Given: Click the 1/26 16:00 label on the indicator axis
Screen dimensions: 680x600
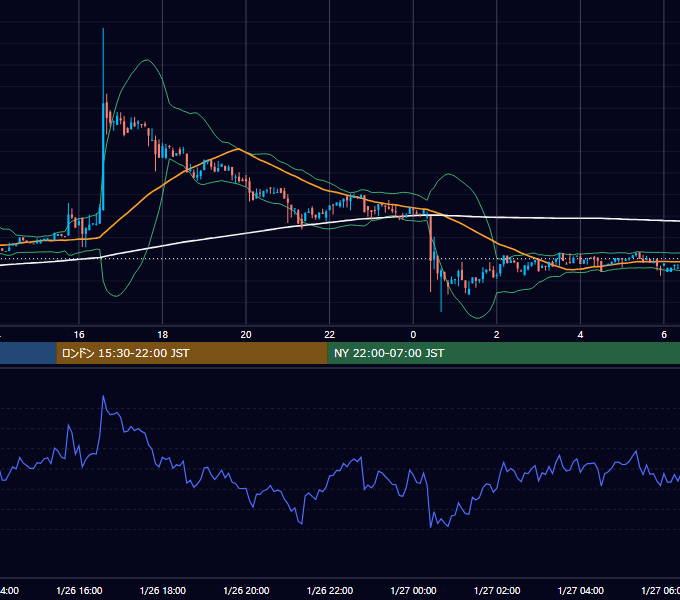Looking at the screenshot, I should point(79,590).
